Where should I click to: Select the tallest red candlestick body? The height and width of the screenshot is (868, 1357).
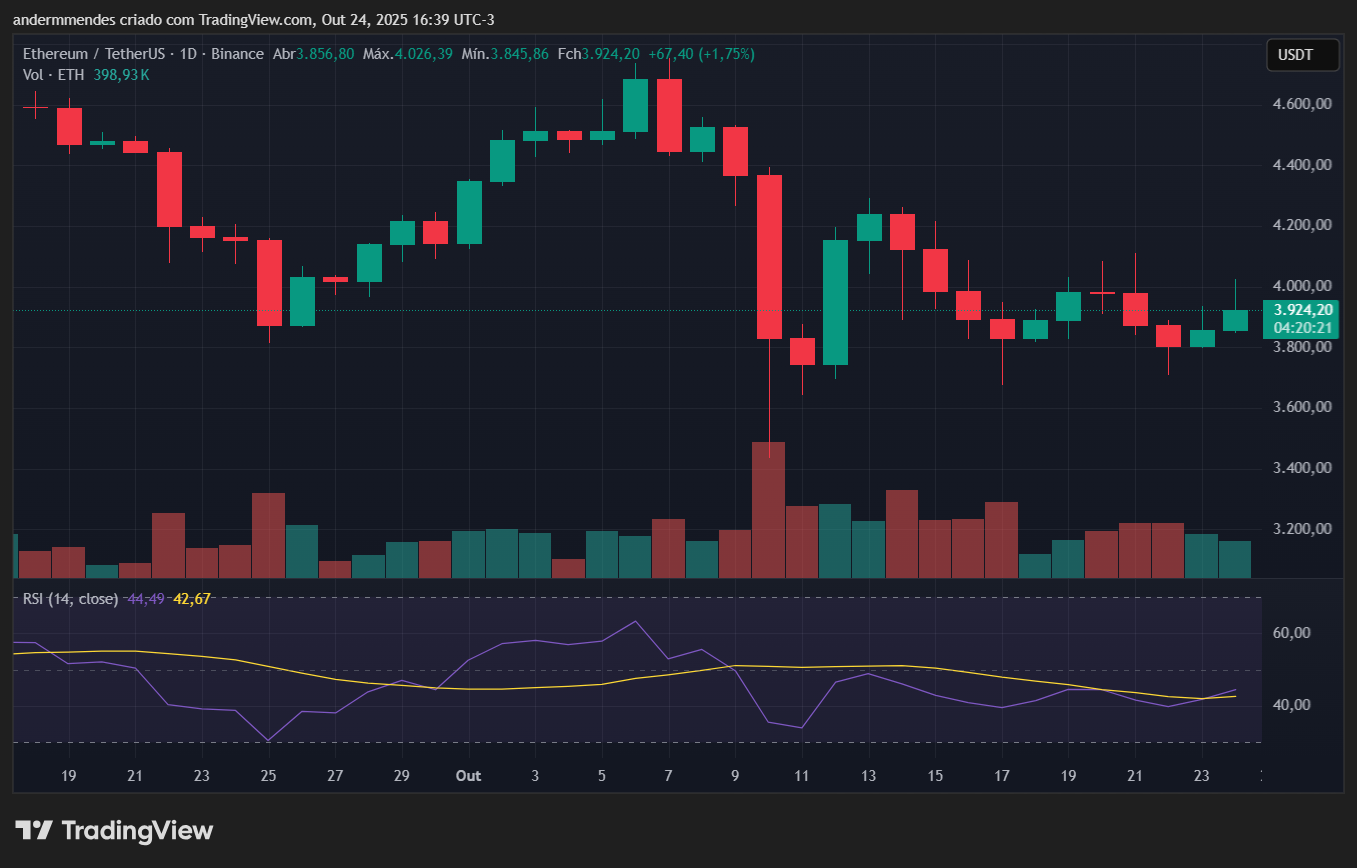pos(769,257)
